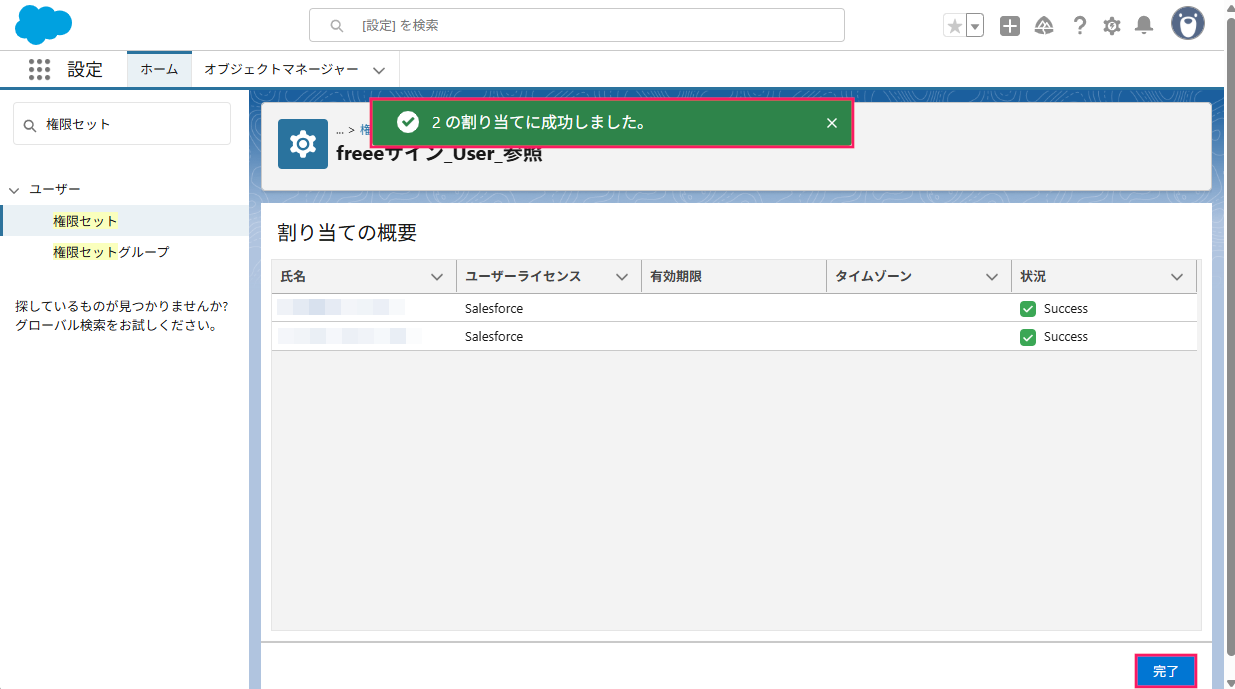1235x689 pixels.
Task: Switch to the ホーム tab
Action: [159, 69]
